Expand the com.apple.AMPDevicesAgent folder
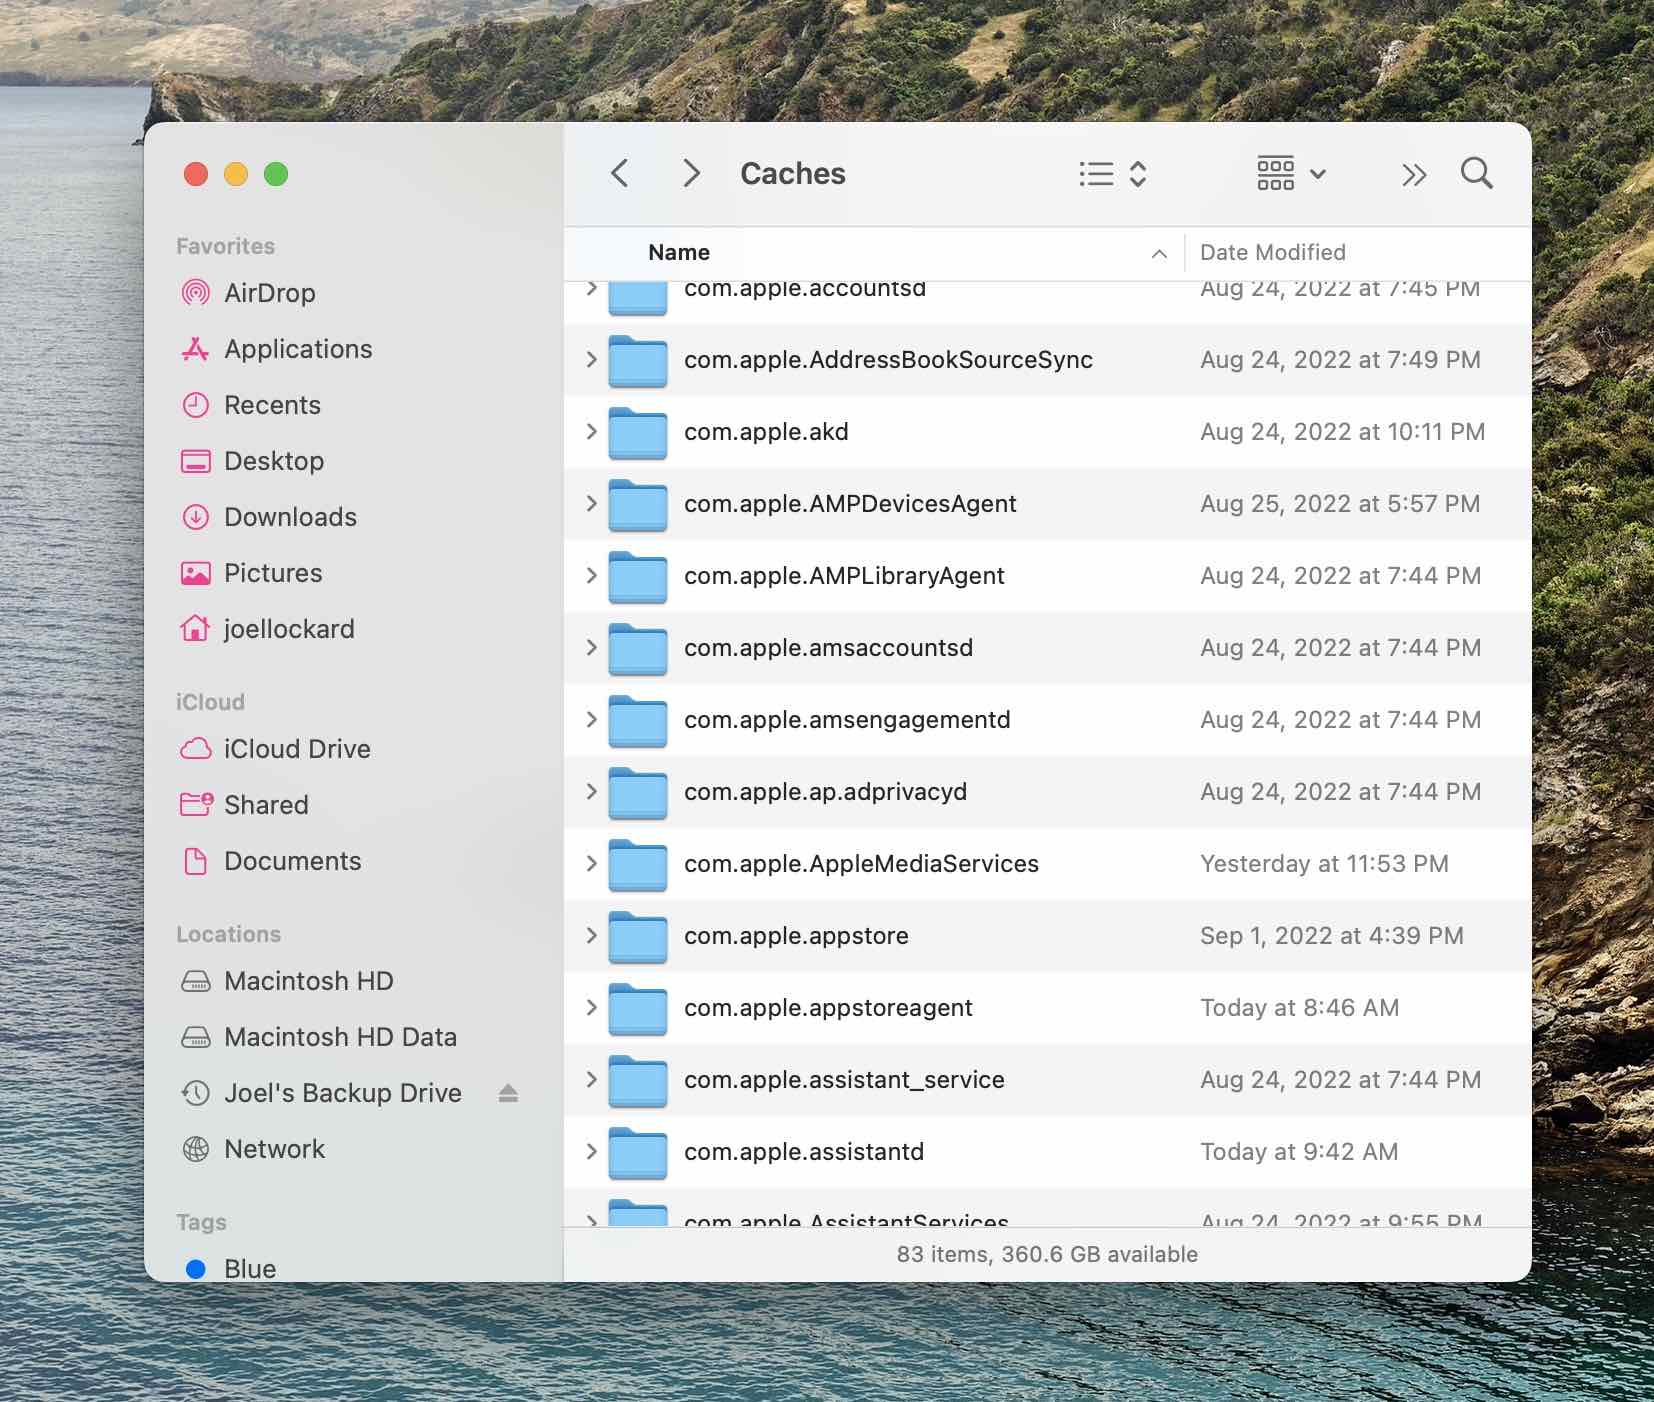Image resolution: width=1654 pixels, height=1402 pixels. pyautogui.click(x=591, y=503)
